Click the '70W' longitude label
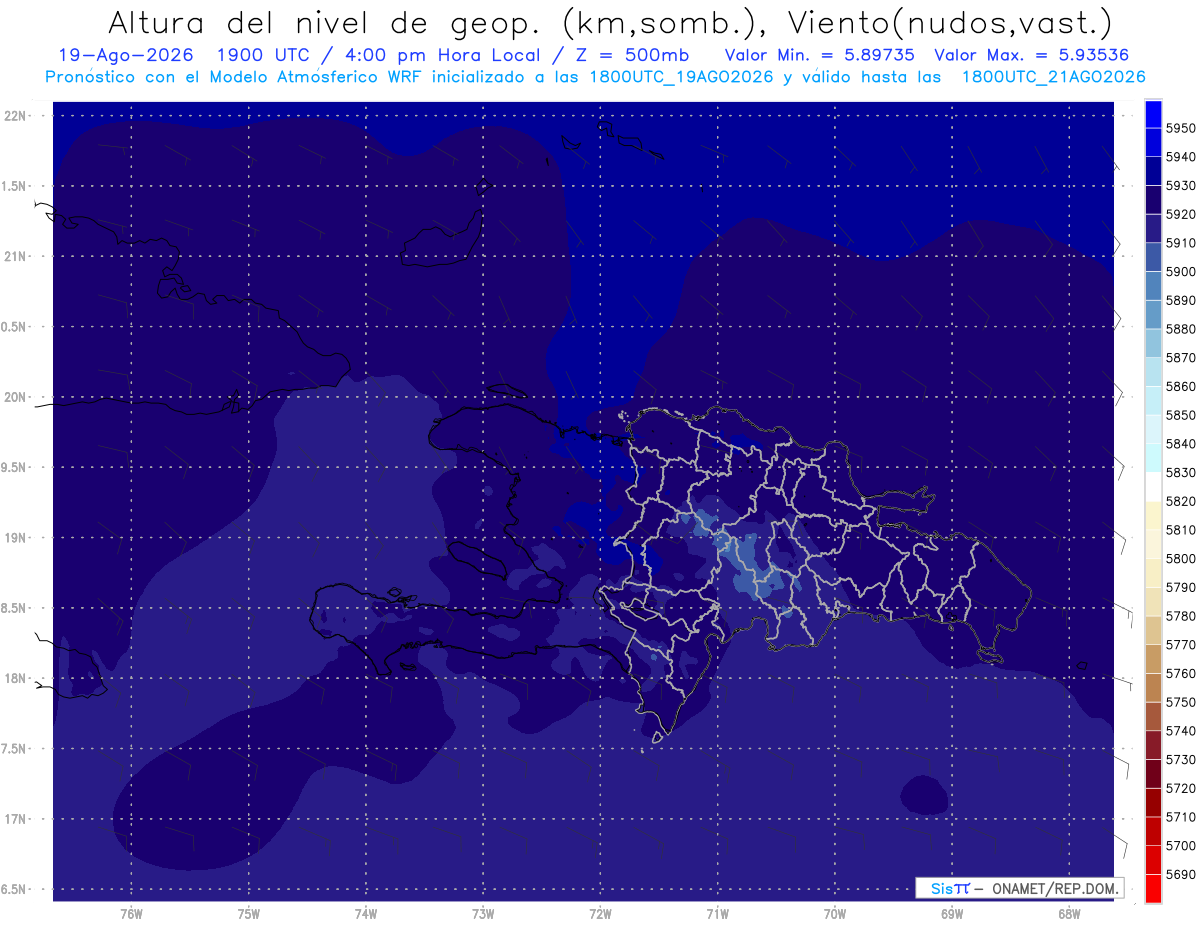Viewport: 1200px width, 927px height. [834, 914]
